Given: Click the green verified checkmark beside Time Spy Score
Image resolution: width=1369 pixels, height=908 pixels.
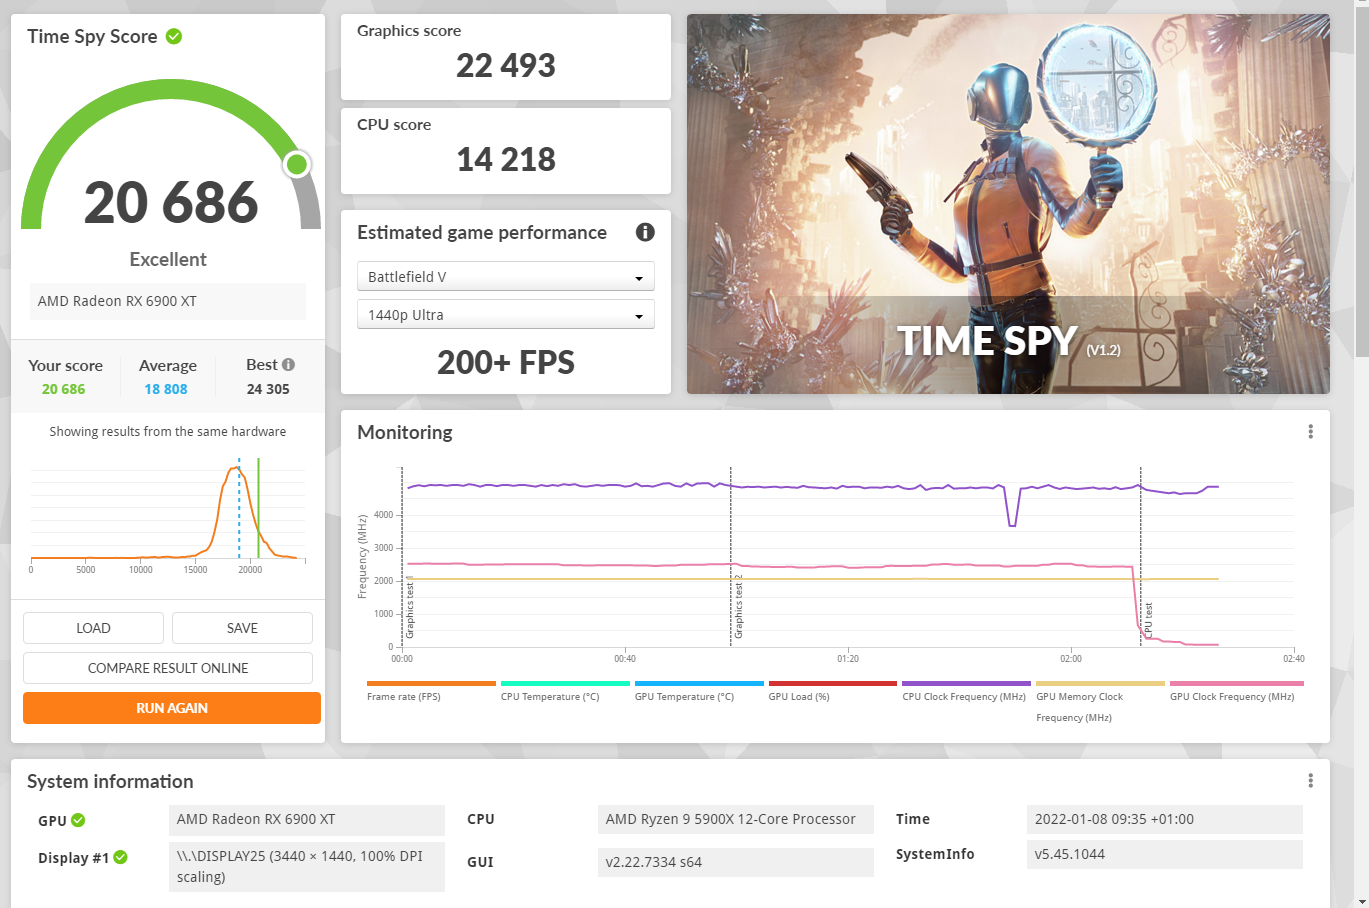Looking at the screenshot, I should click(x=174, y=36).
